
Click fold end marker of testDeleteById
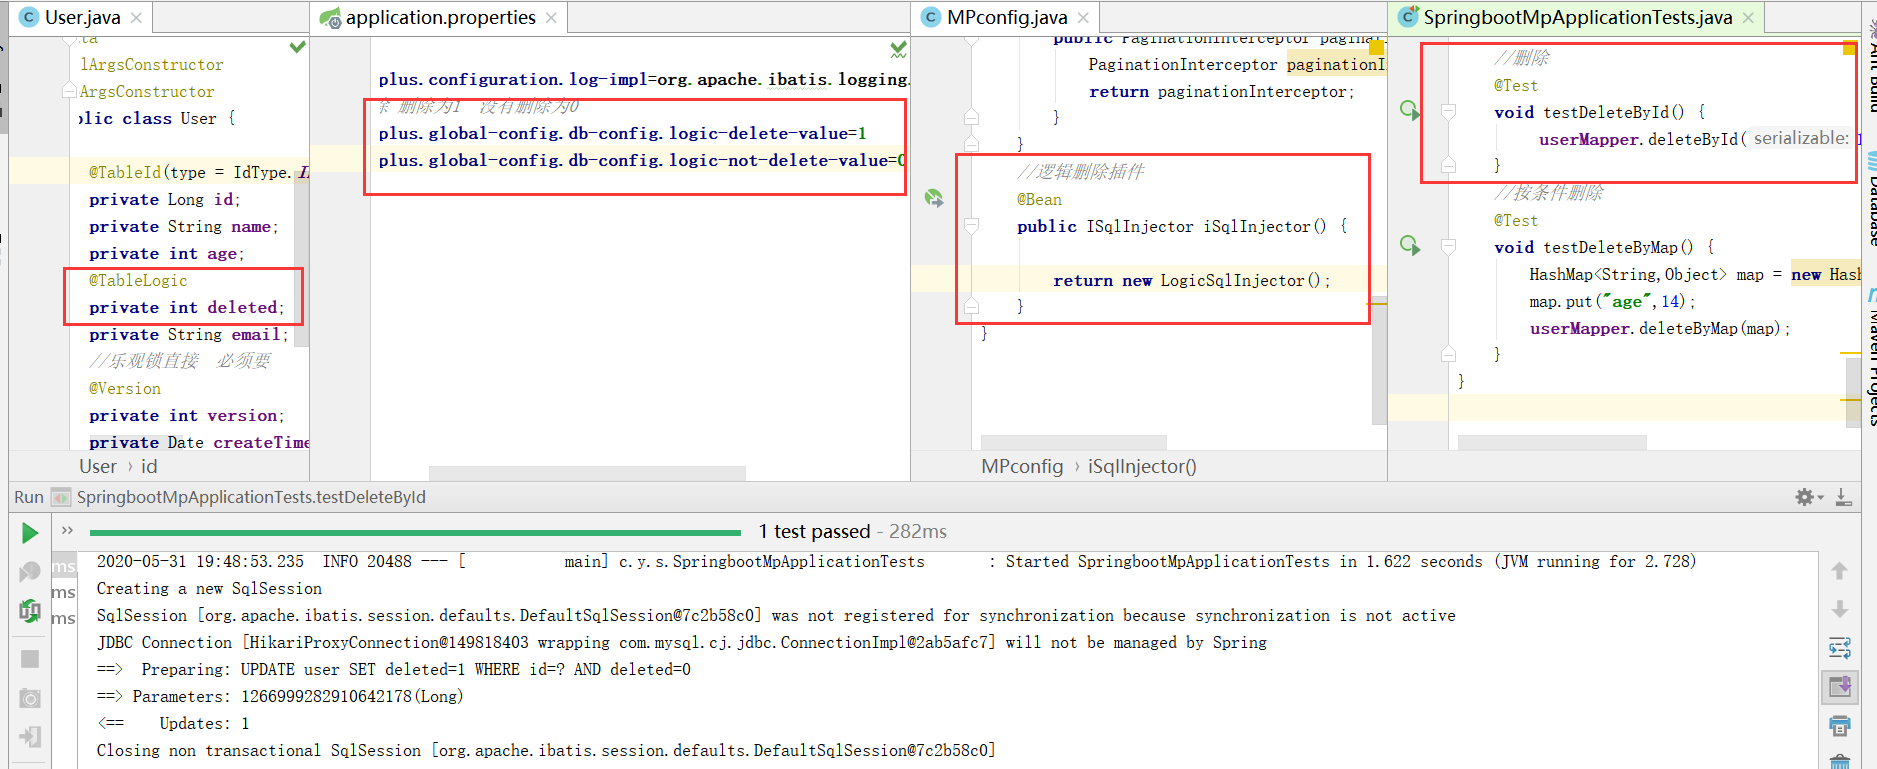[x=1448, y=165]
